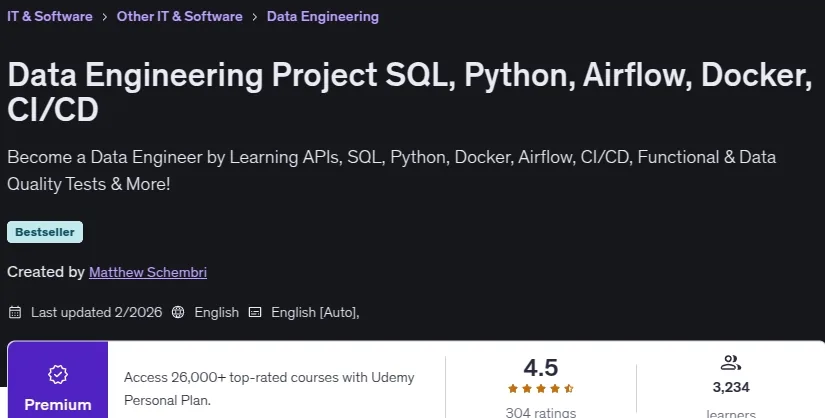Open the IT & Software breadcrumb

pyautogui.click(x=50, y=16)
